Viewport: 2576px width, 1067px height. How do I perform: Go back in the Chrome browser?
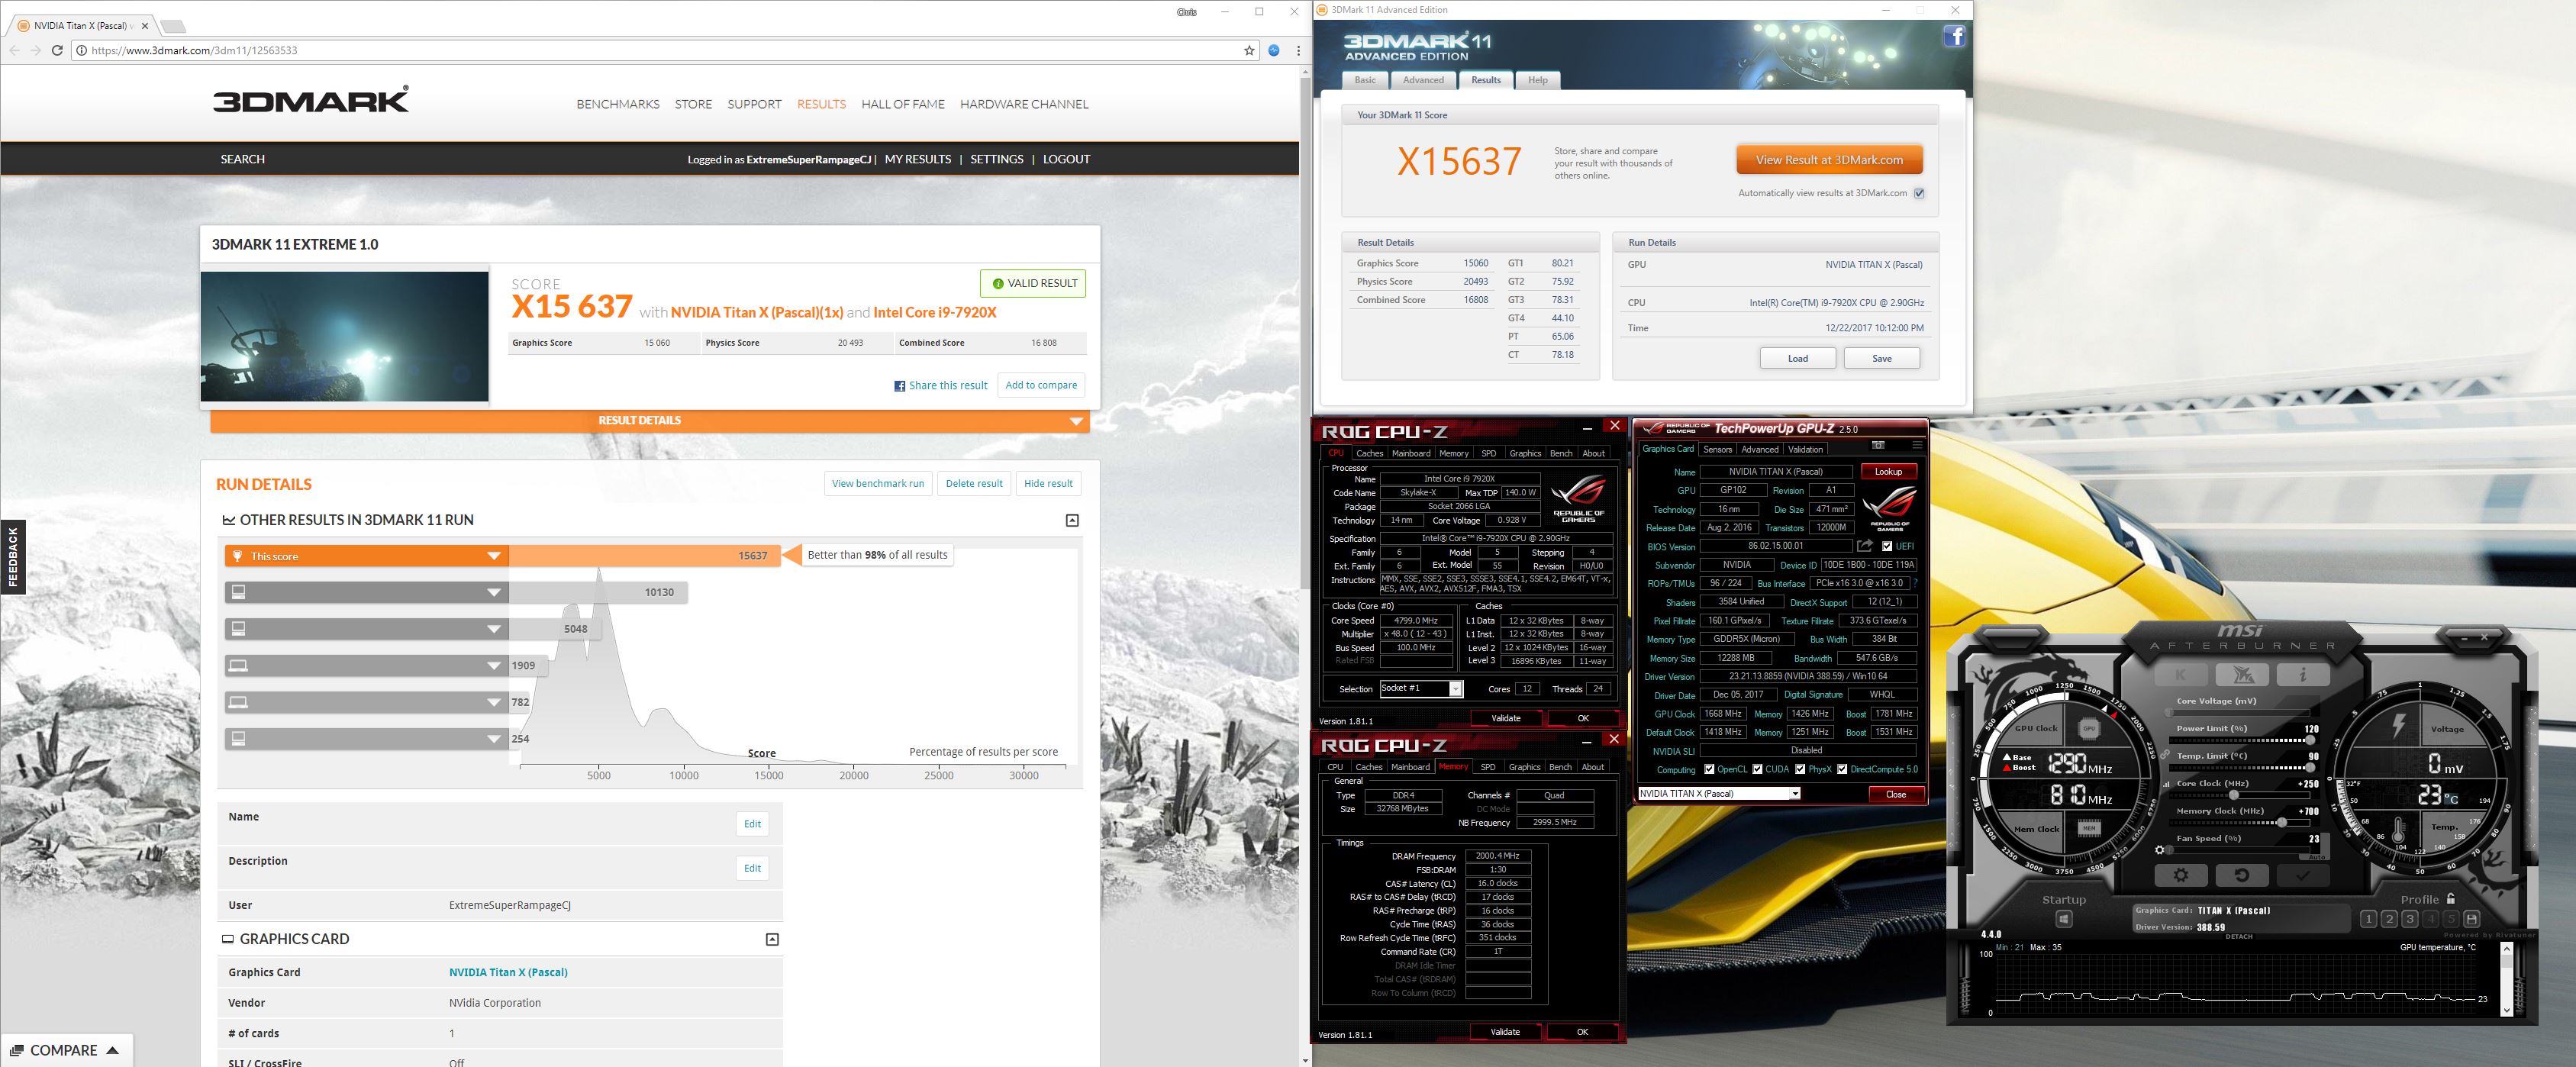pos(14,50)
